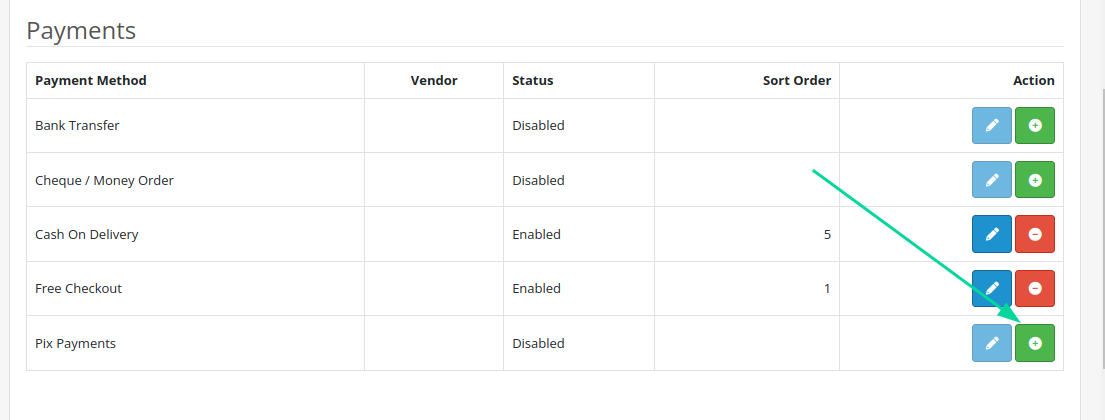The image size is (1105, 420).
Task: Install the Cheque / Money Order extension
Action: pyautogui.click(x=1035, y=180)
